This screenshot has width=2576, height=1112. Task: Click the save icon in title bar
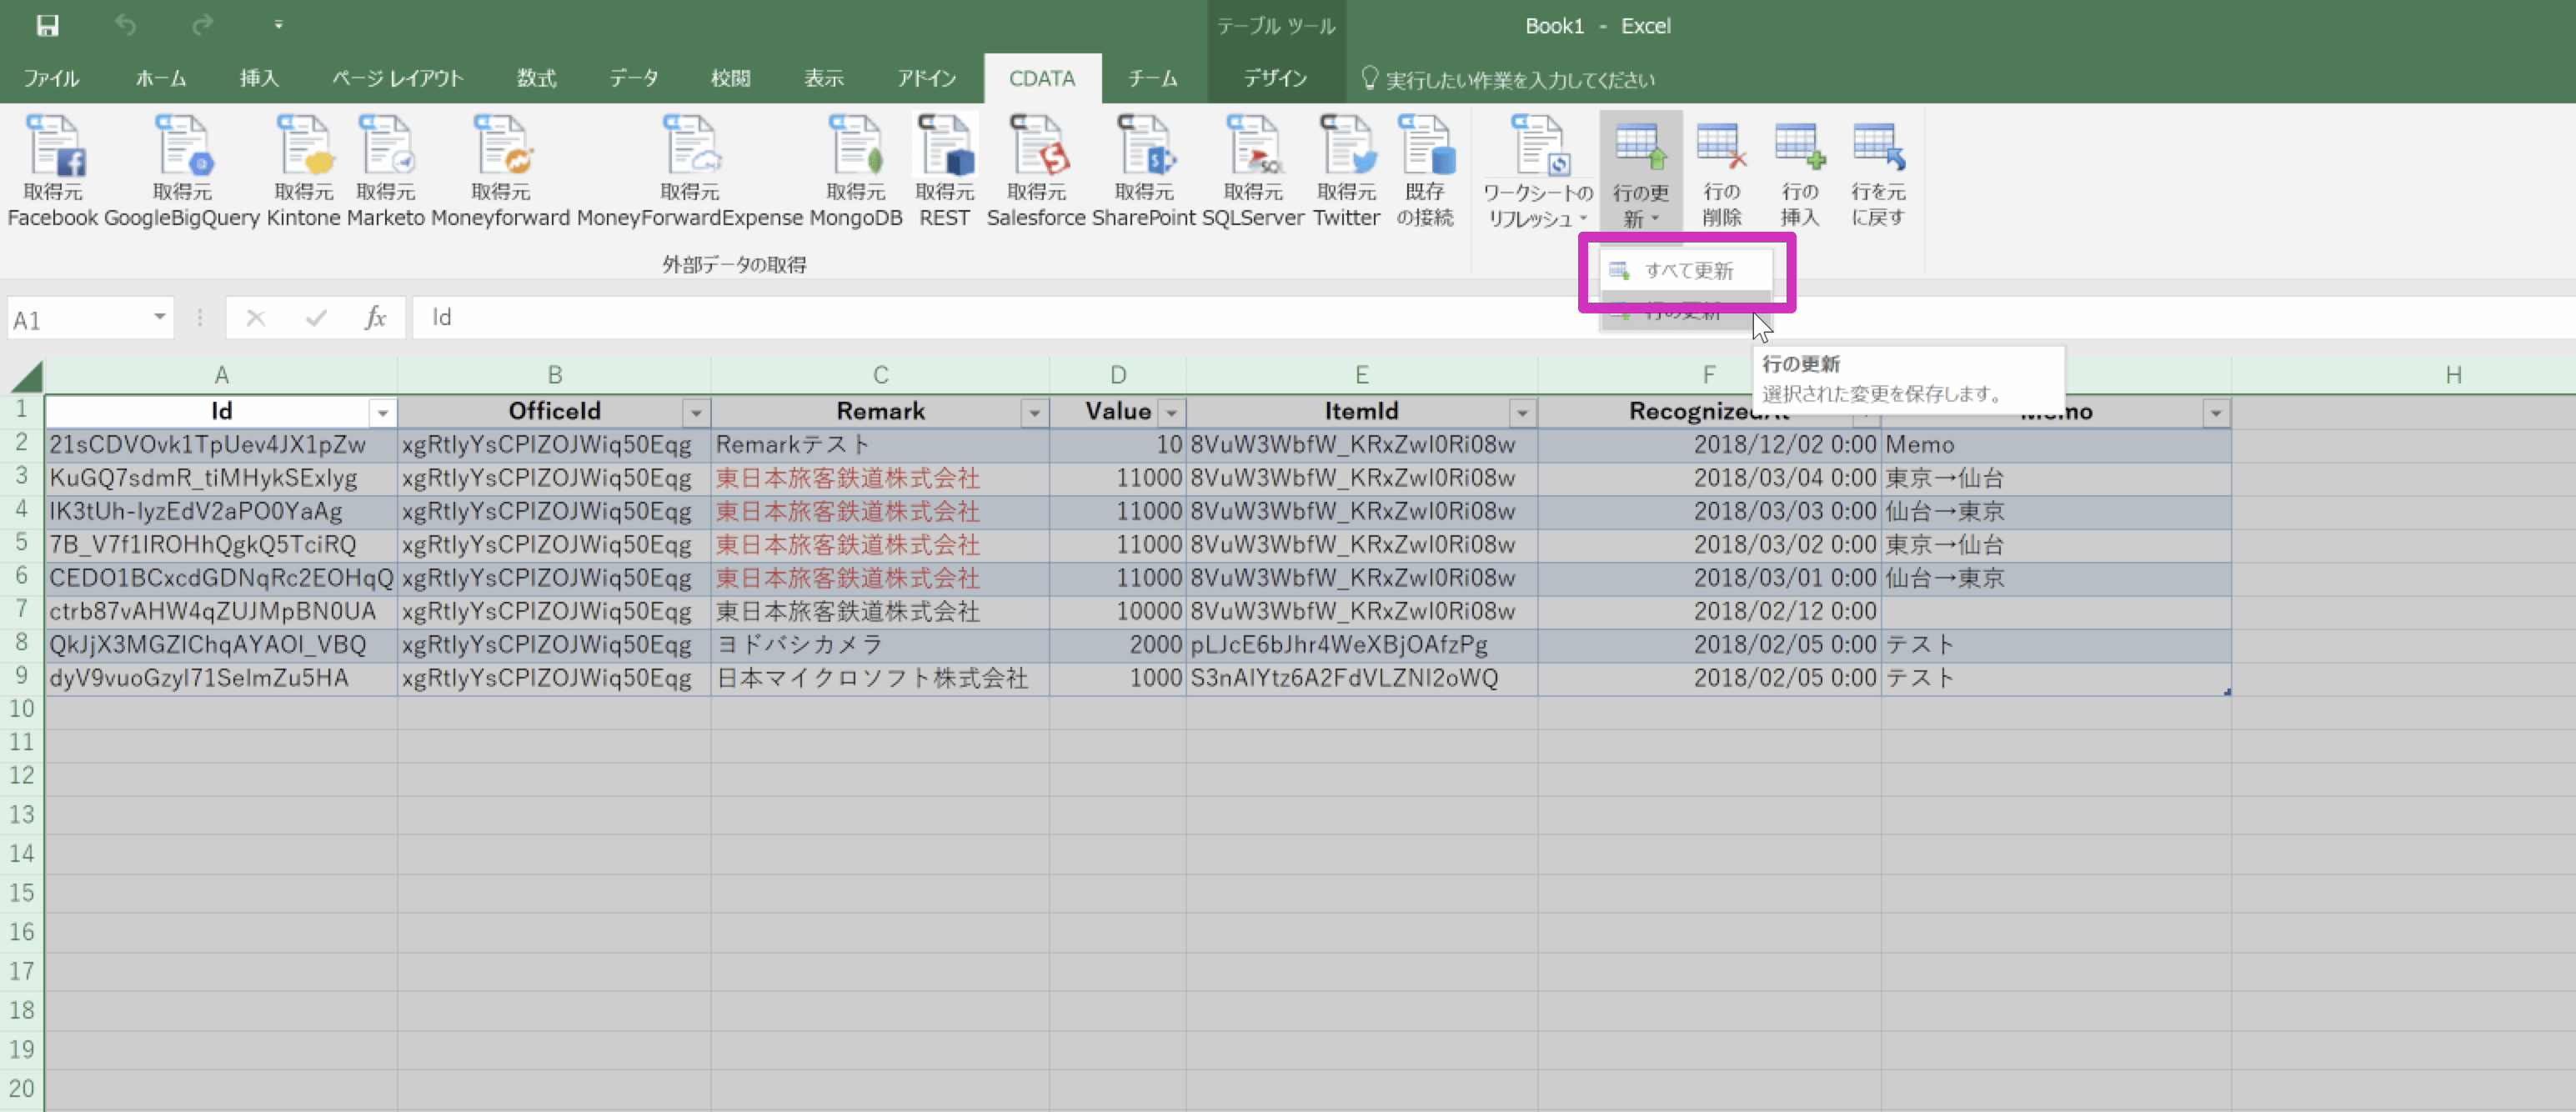(x=47, y=25)
